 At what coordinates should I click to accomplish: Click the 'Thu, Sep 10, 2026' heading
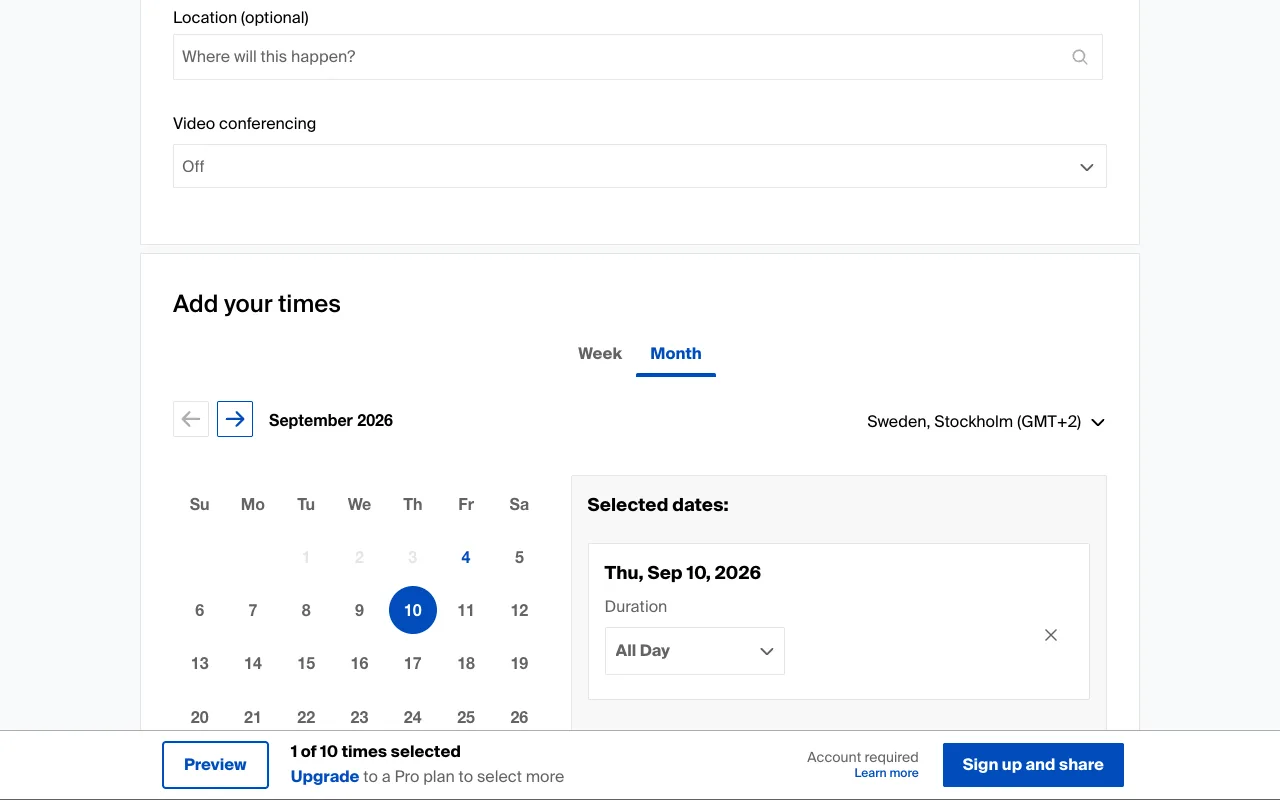click(x=683, y=573)
